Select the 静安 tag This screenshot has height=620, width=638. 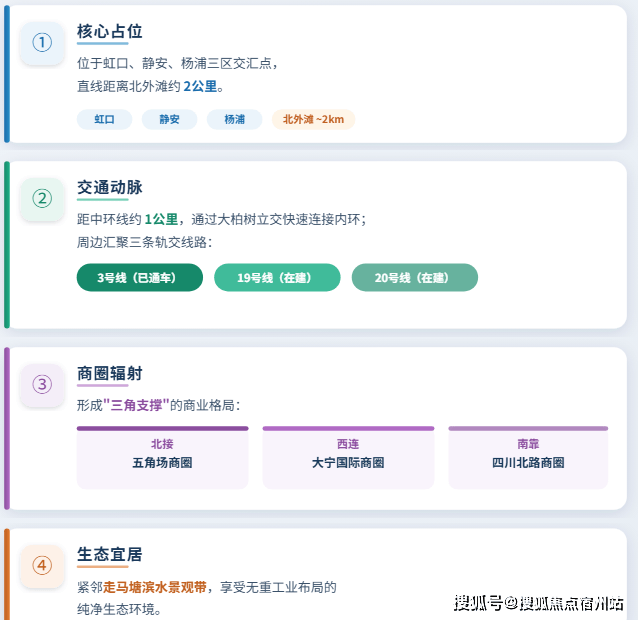coord(169,120)
